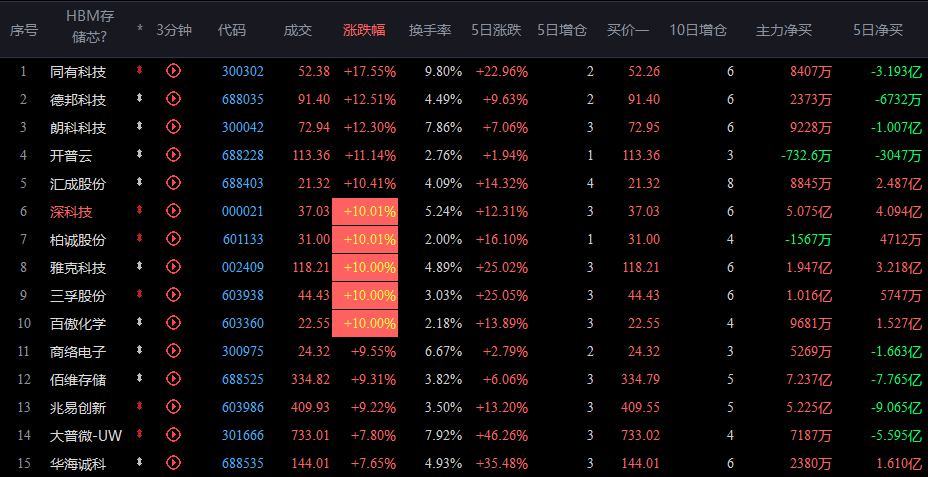The width and height of the screenshot is (928, 477).
Task: Open 3-minute chart icon for 商络电子
Action: [x=173, y=351]
